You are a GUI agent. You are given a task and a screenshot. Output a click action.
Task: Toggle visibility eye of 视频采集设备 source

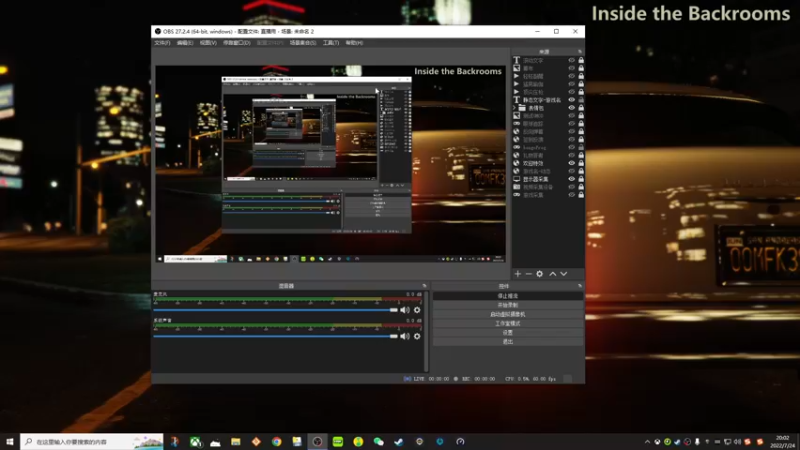(571, 187)
